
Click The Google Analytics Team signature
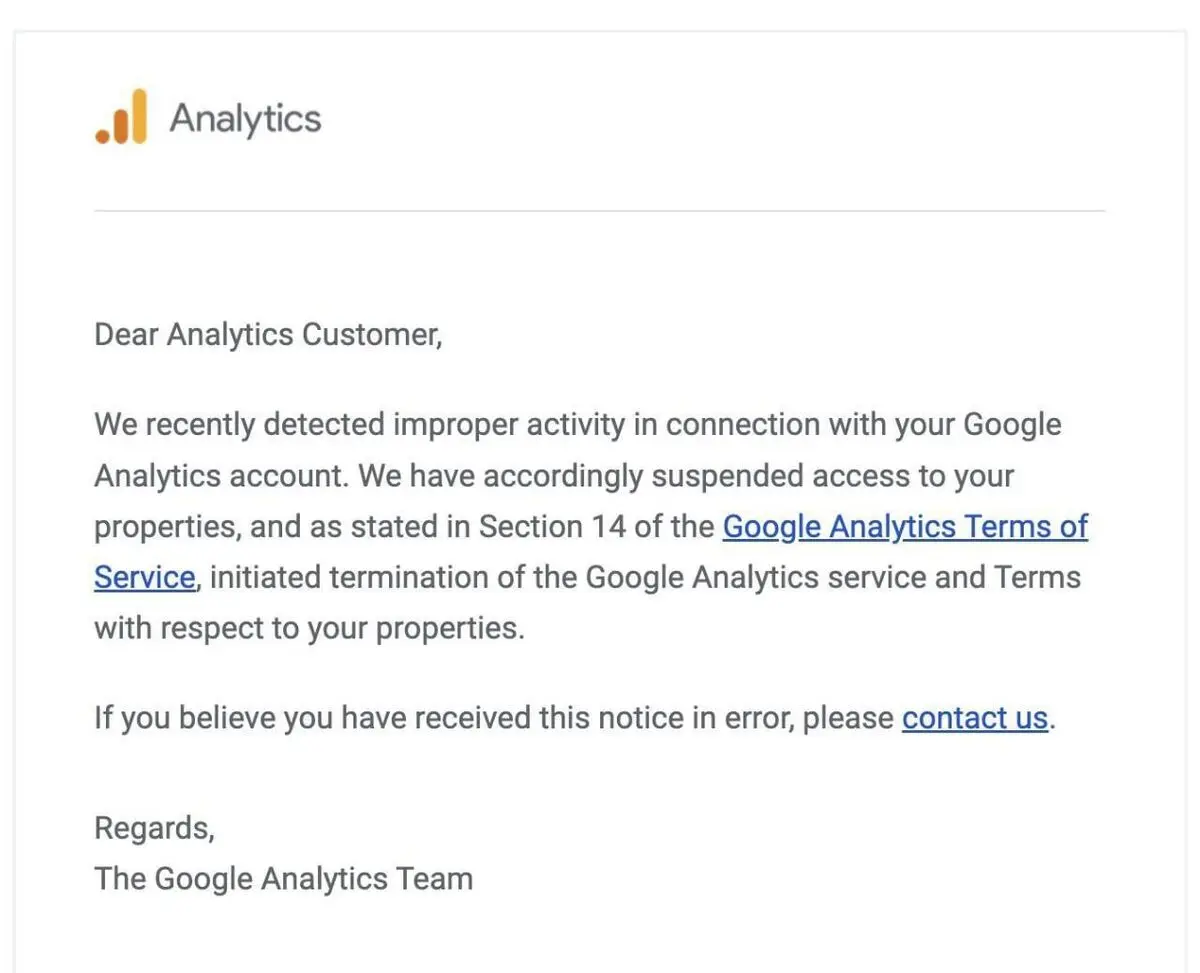284,879
